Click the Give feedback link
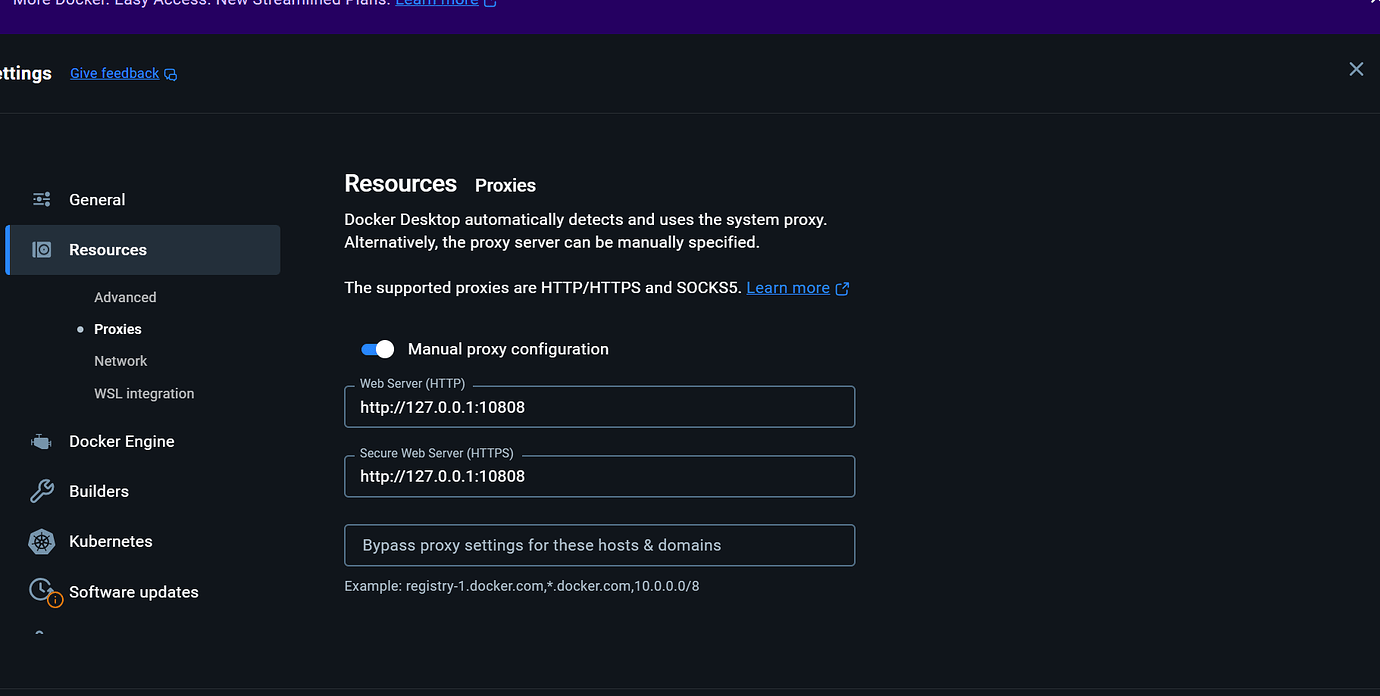Image resolution: width=1380 pixels, height=696 pixels. (x=114, y=74)
